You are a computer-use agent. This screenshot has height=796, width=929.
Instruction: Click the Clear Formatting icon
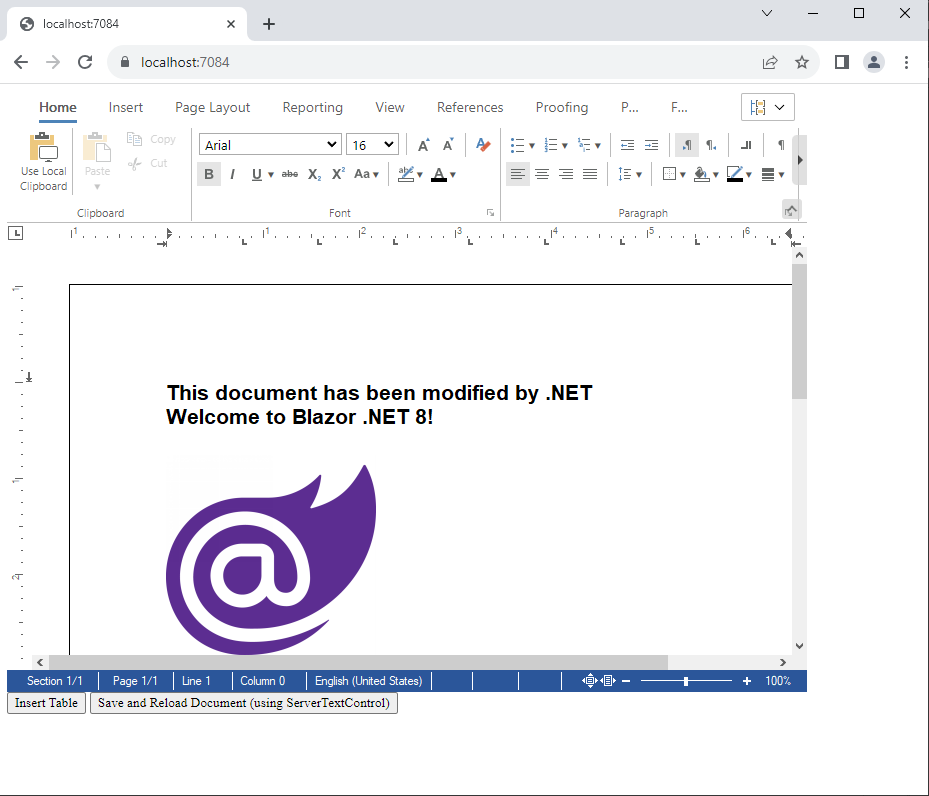(x=483, y=145)
